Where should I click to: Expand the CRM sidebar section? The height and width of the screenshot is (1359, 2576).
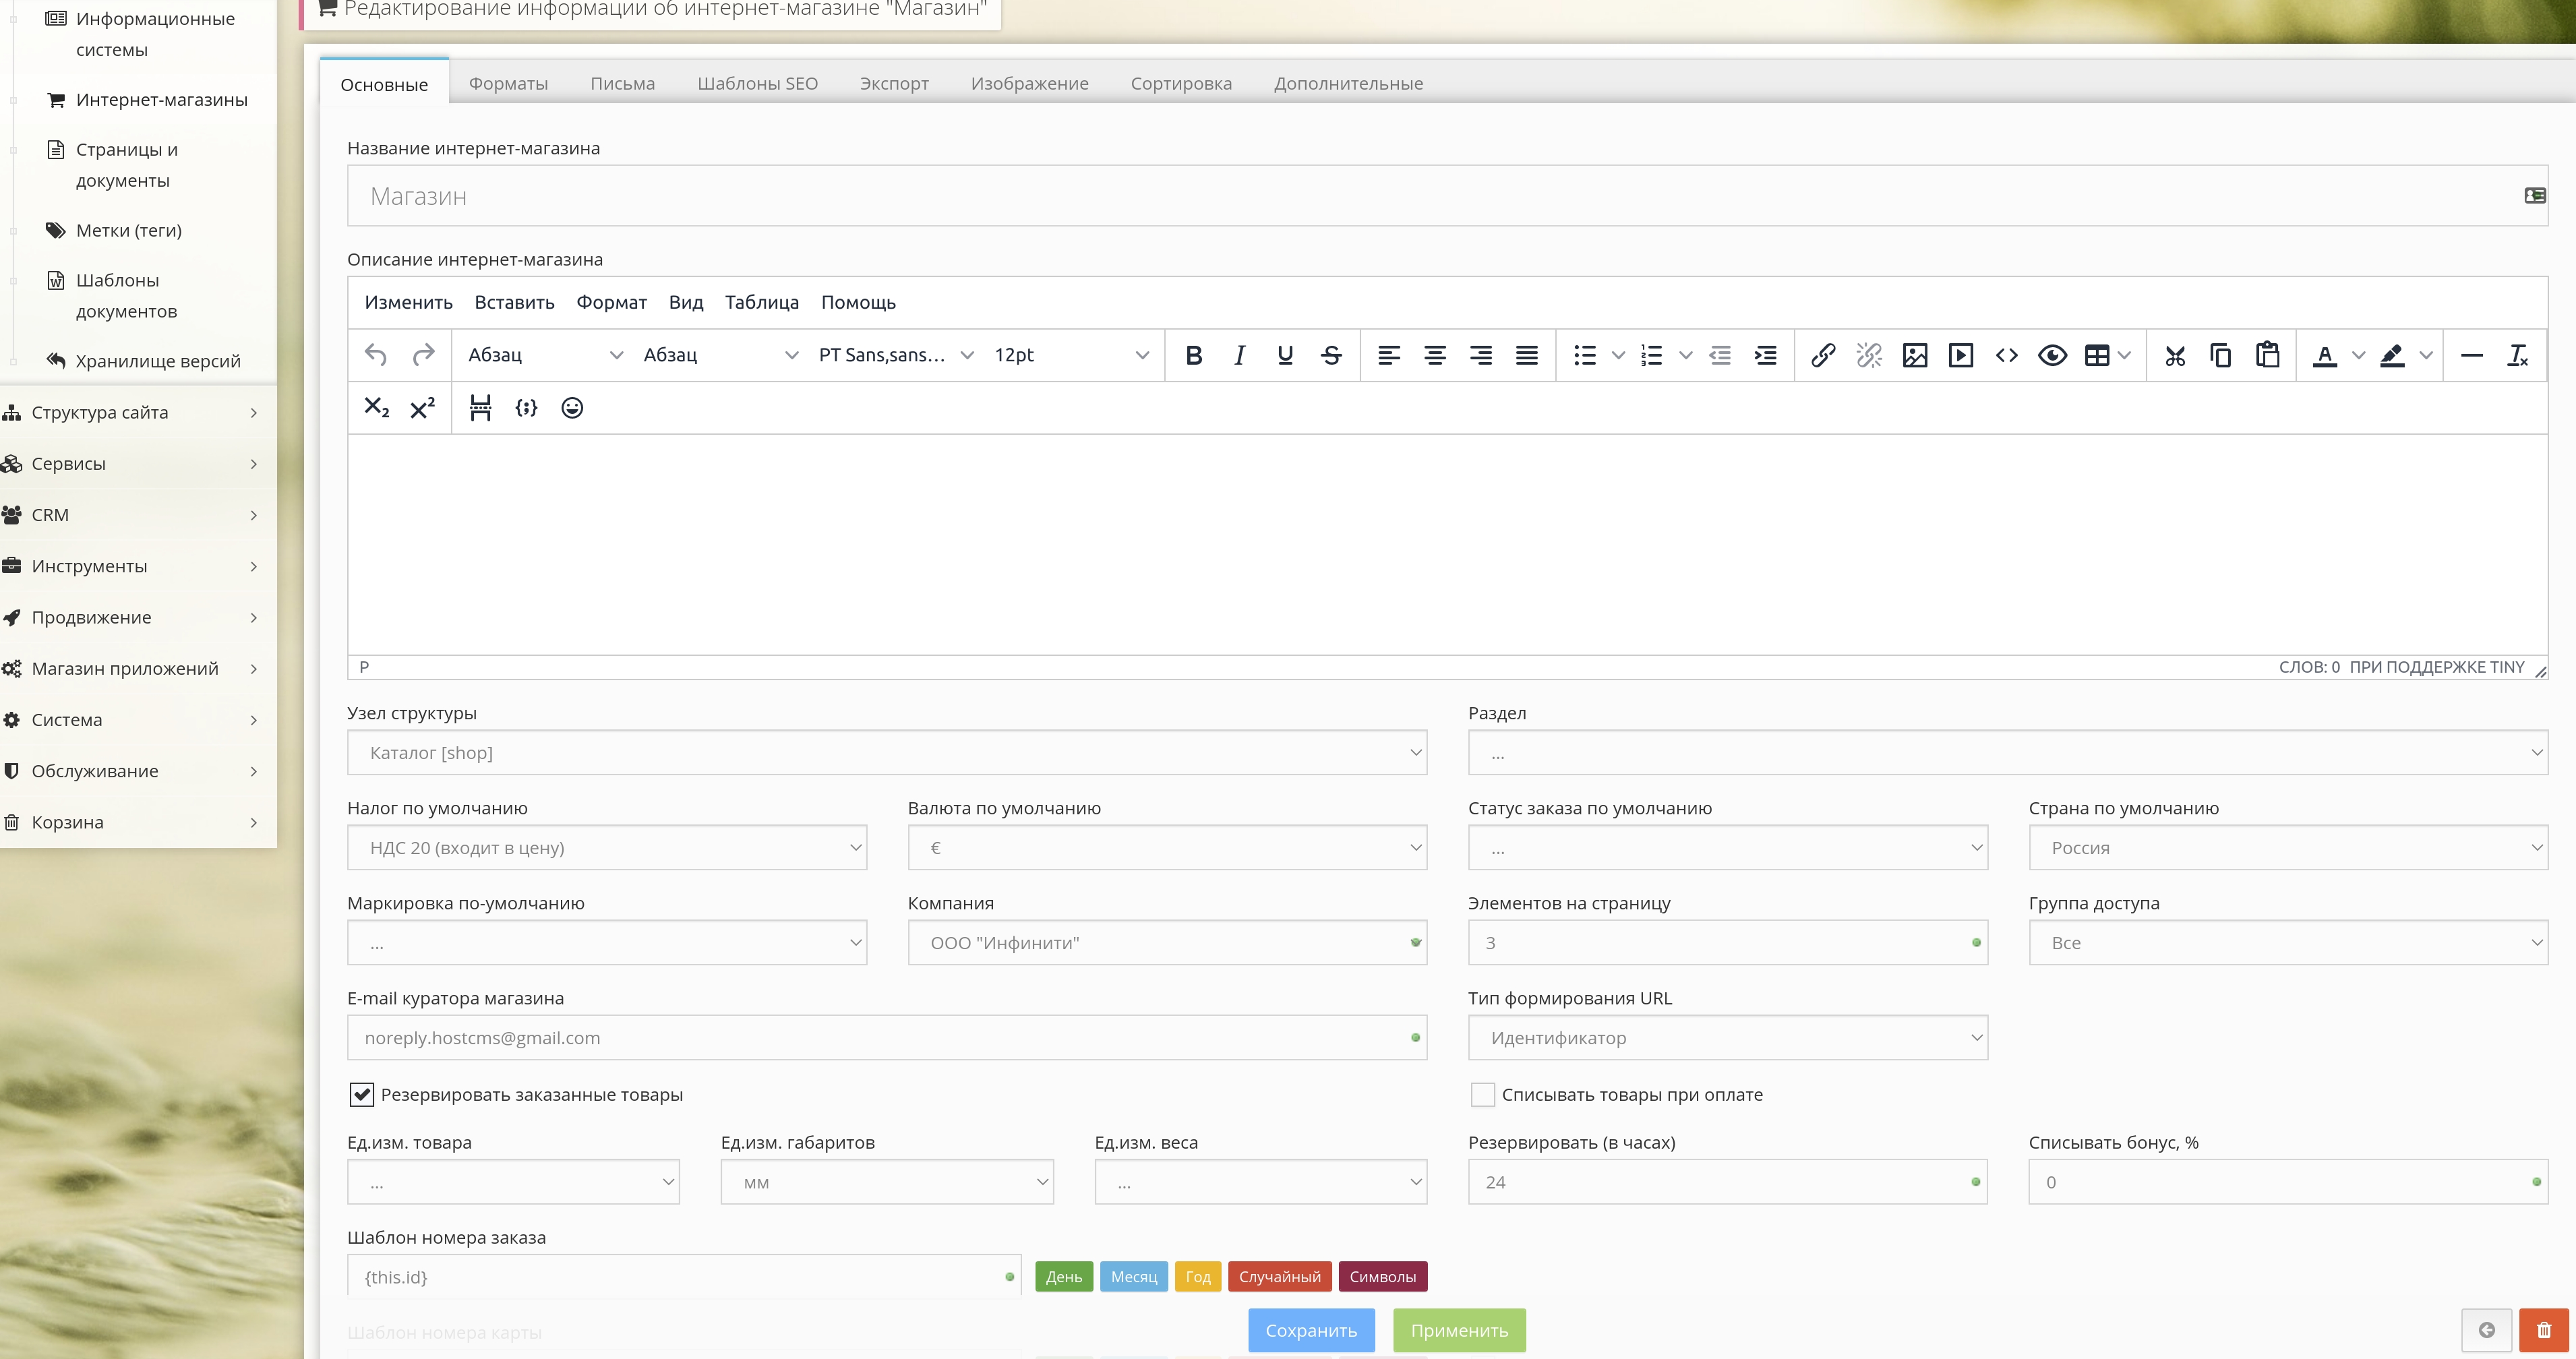click(138, 515)
